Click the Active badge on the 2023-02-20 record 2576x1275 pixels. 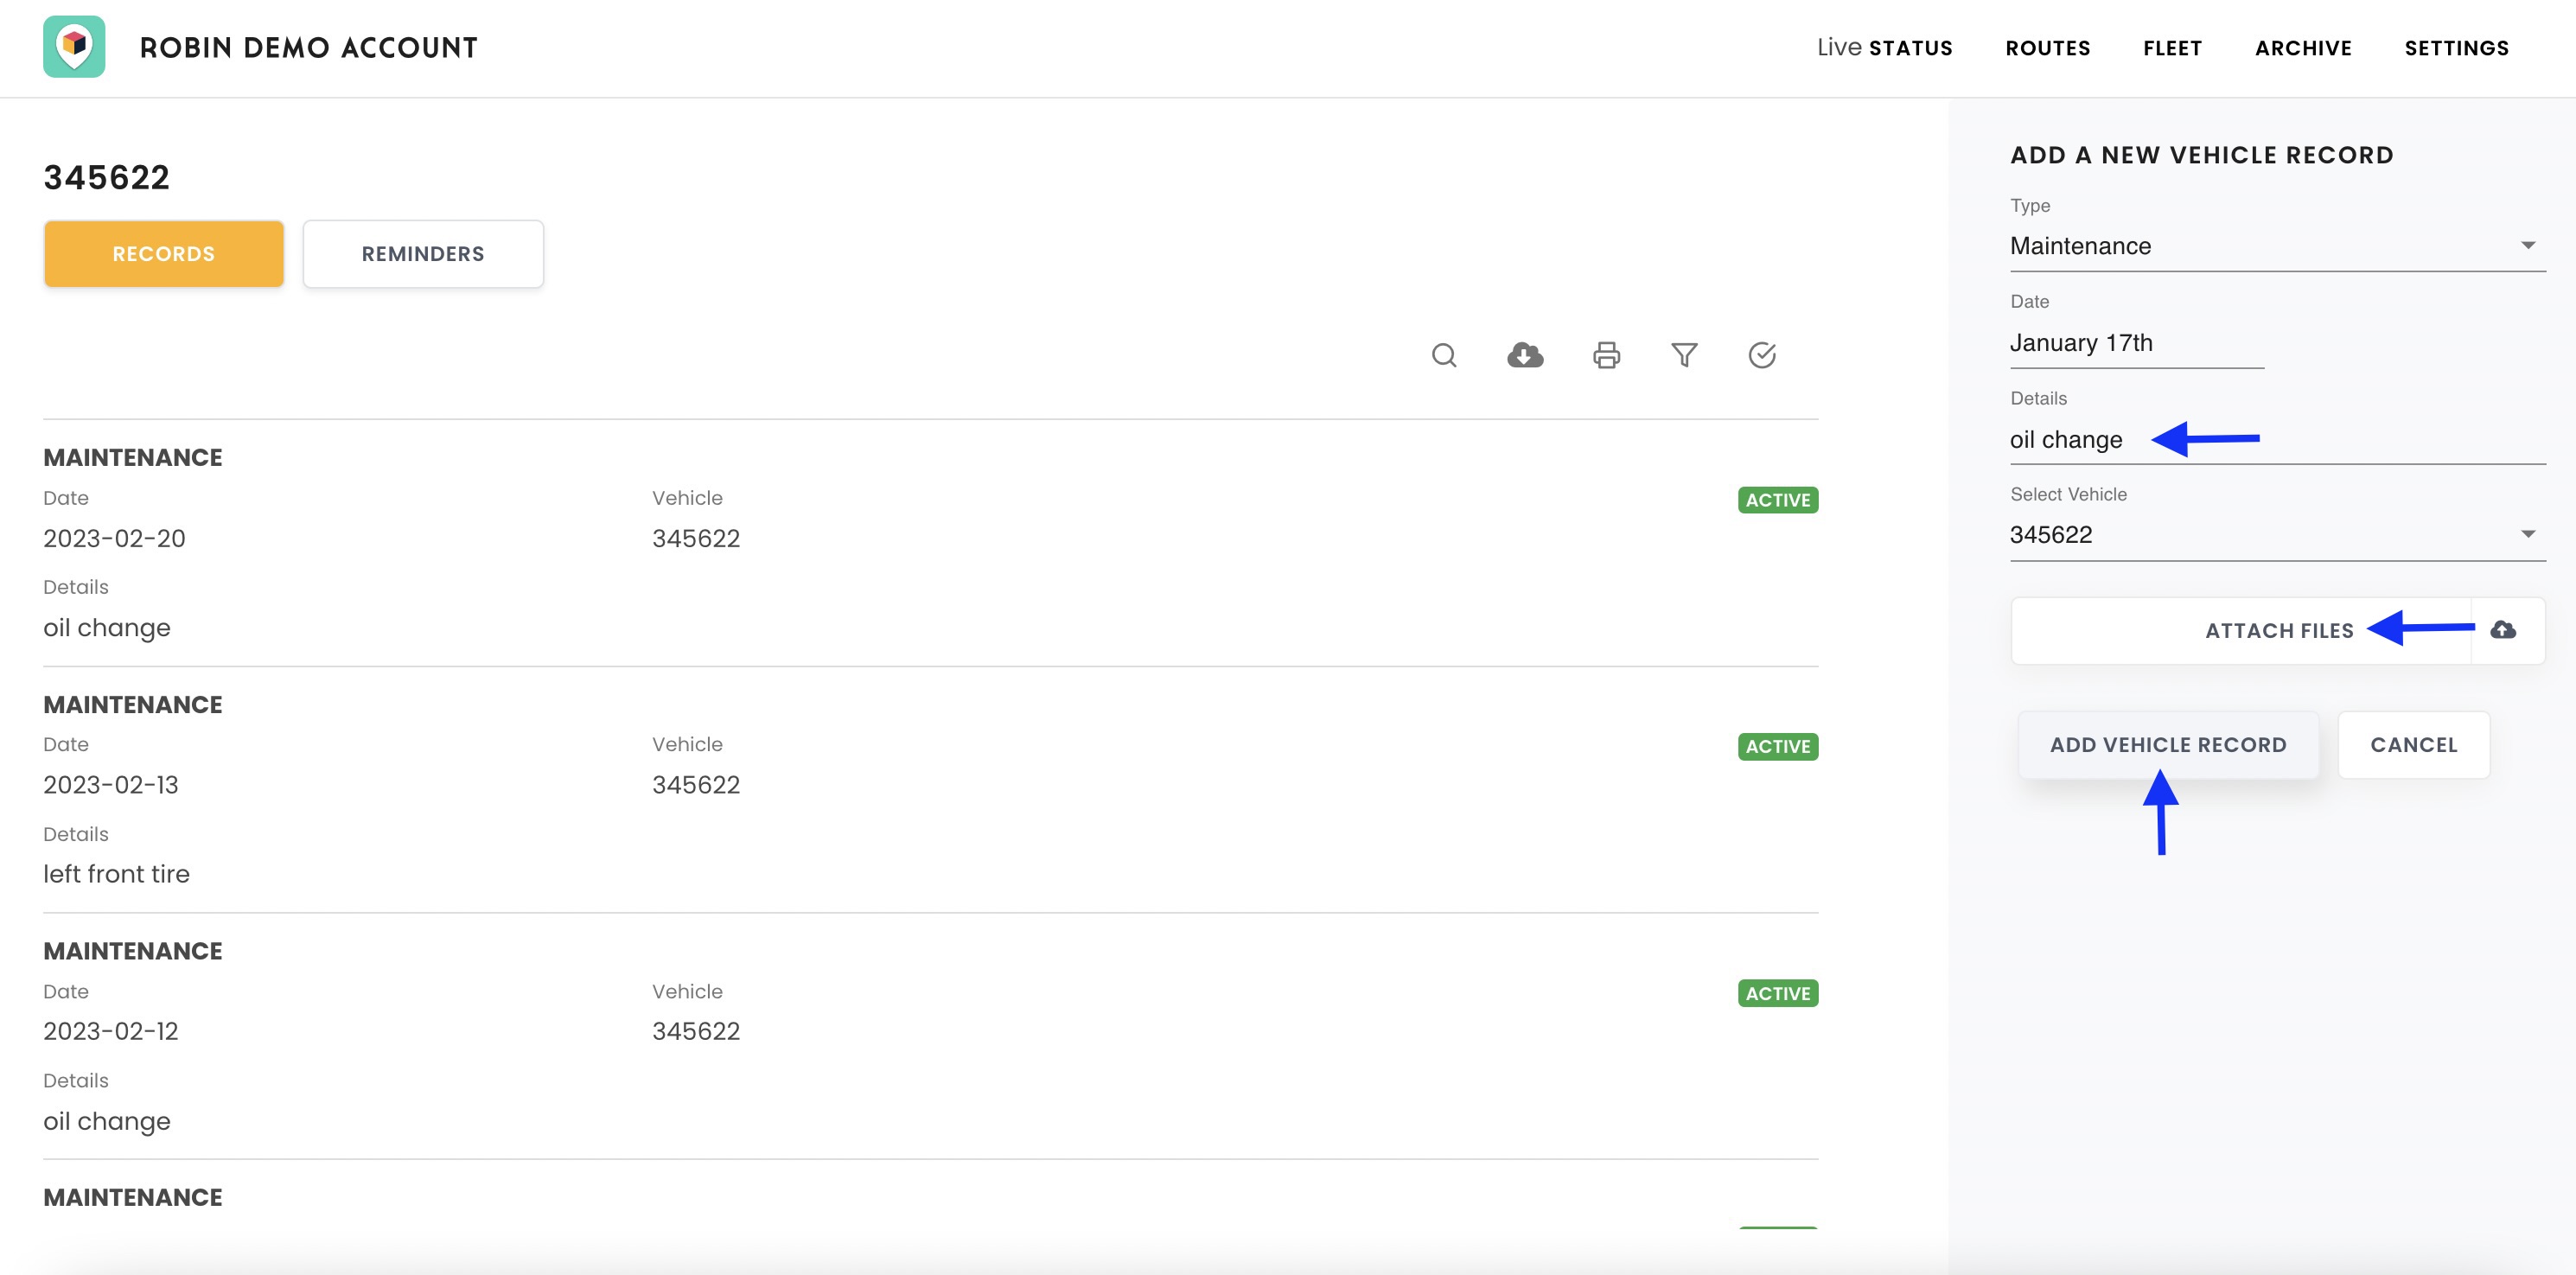pyautogui.click(x=1777, y=500)
